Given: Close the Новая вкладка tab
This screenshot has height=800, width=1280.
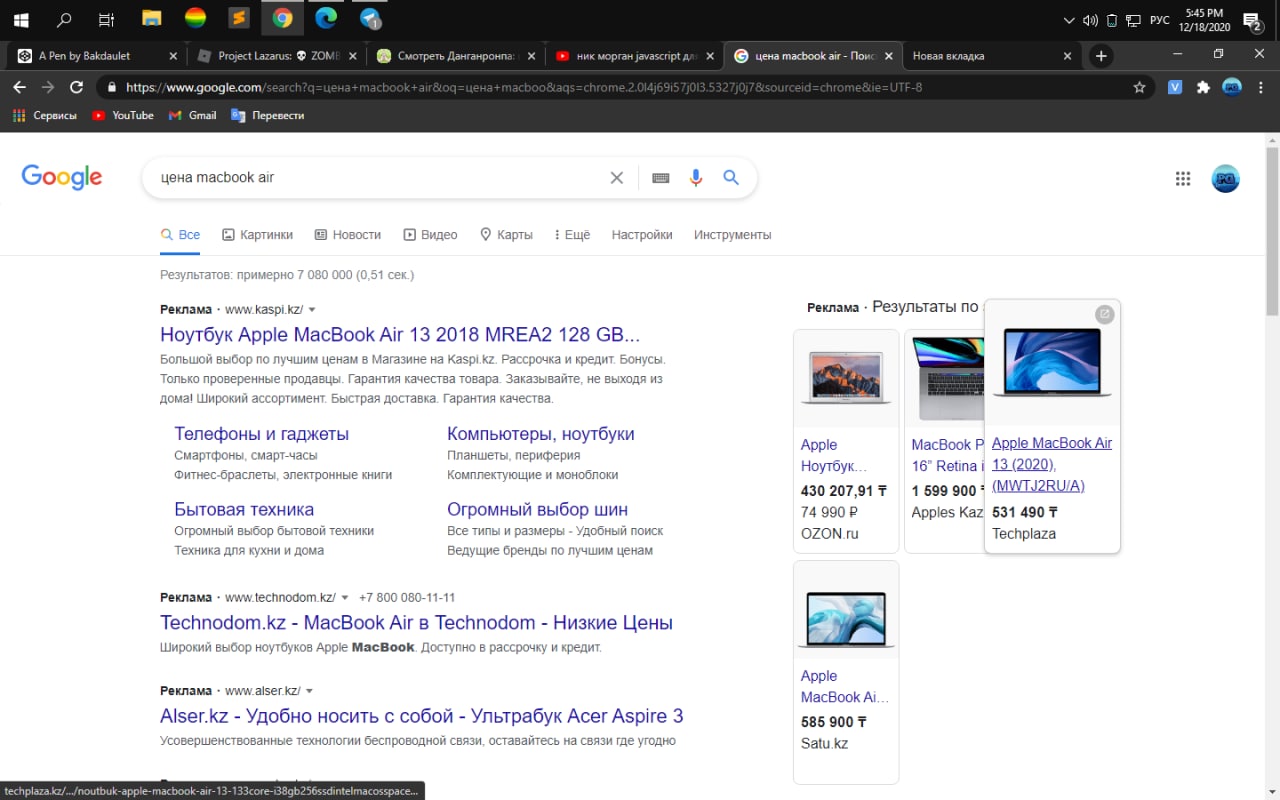Looking at the screenshot, I should [1067, 56].
